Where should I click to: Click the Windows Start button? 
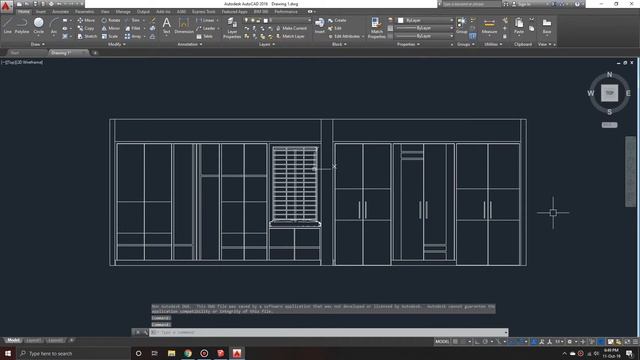[8, 353]
